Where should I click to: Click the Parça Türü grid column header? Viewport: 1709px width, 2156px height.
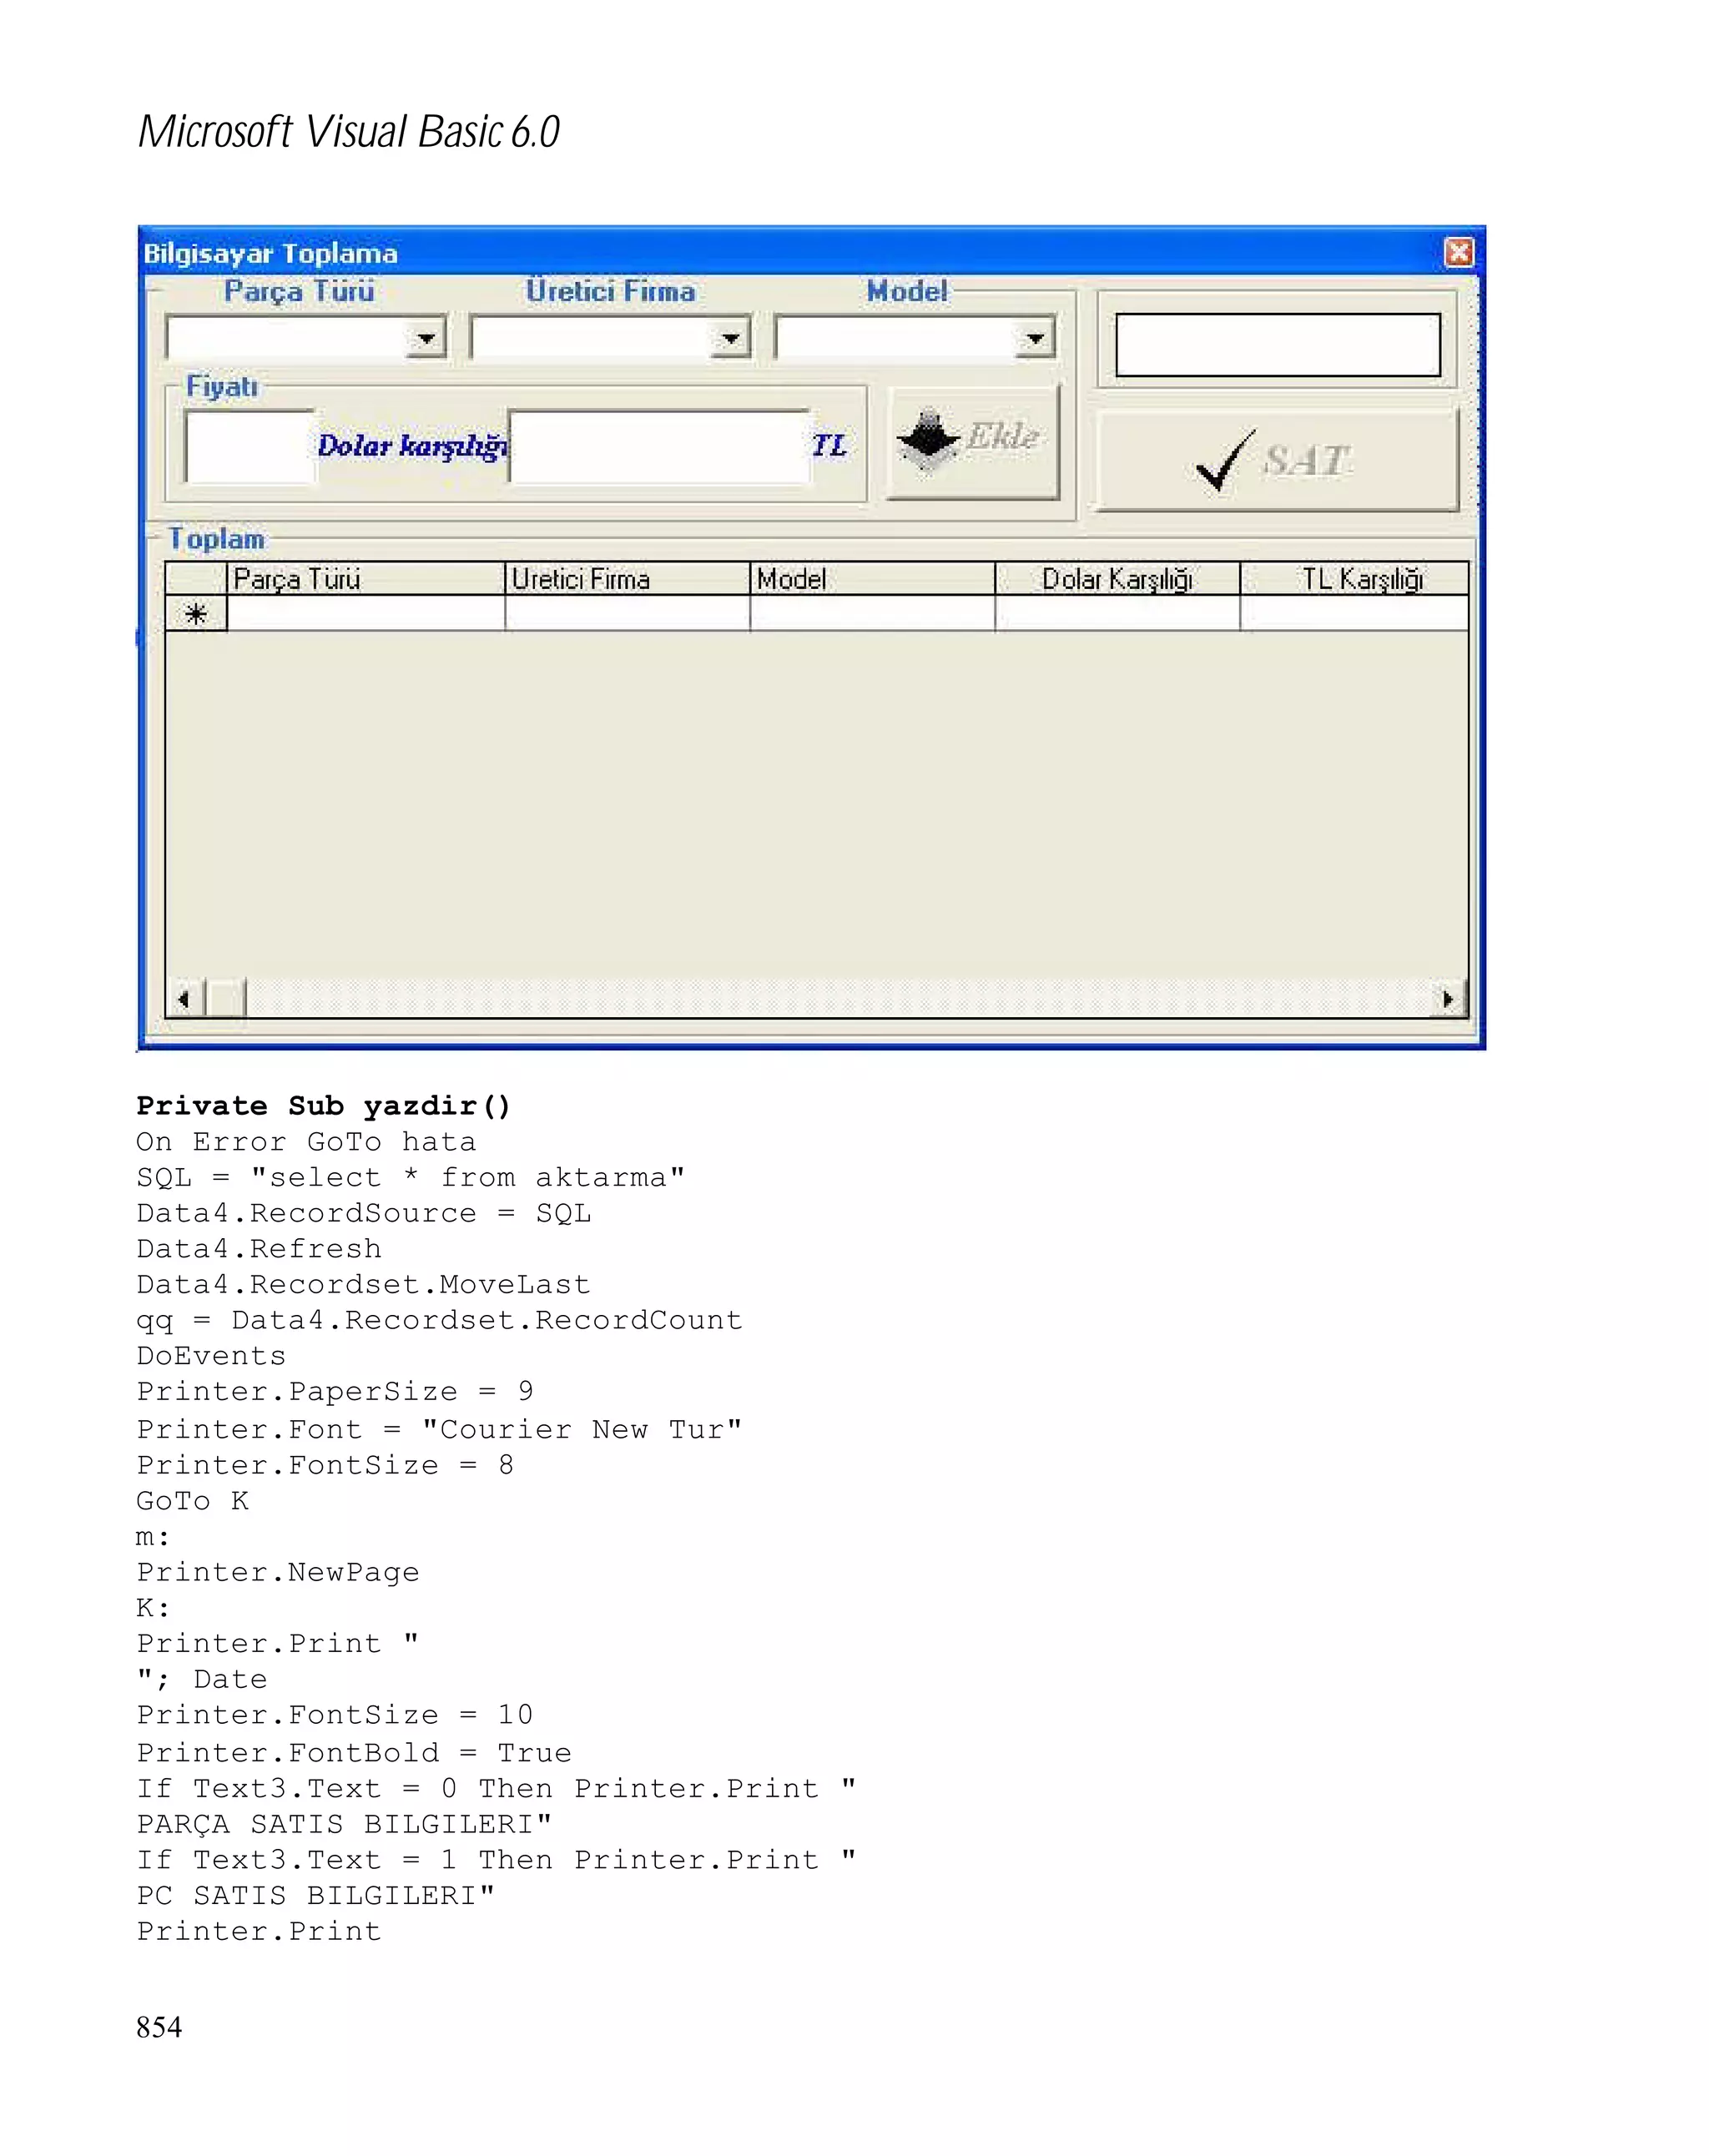click(366, 579)
